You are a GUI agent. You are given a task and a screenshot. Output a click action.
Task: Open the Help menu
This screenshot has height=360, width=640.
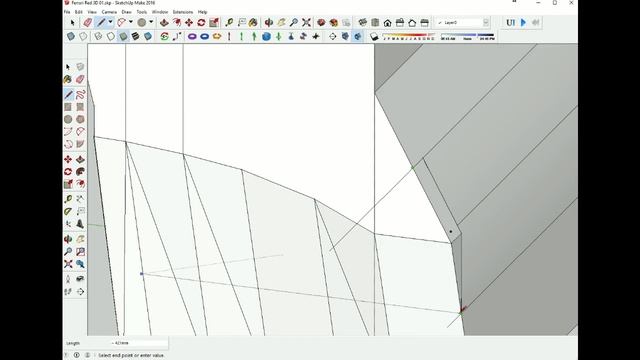point(202,12)
